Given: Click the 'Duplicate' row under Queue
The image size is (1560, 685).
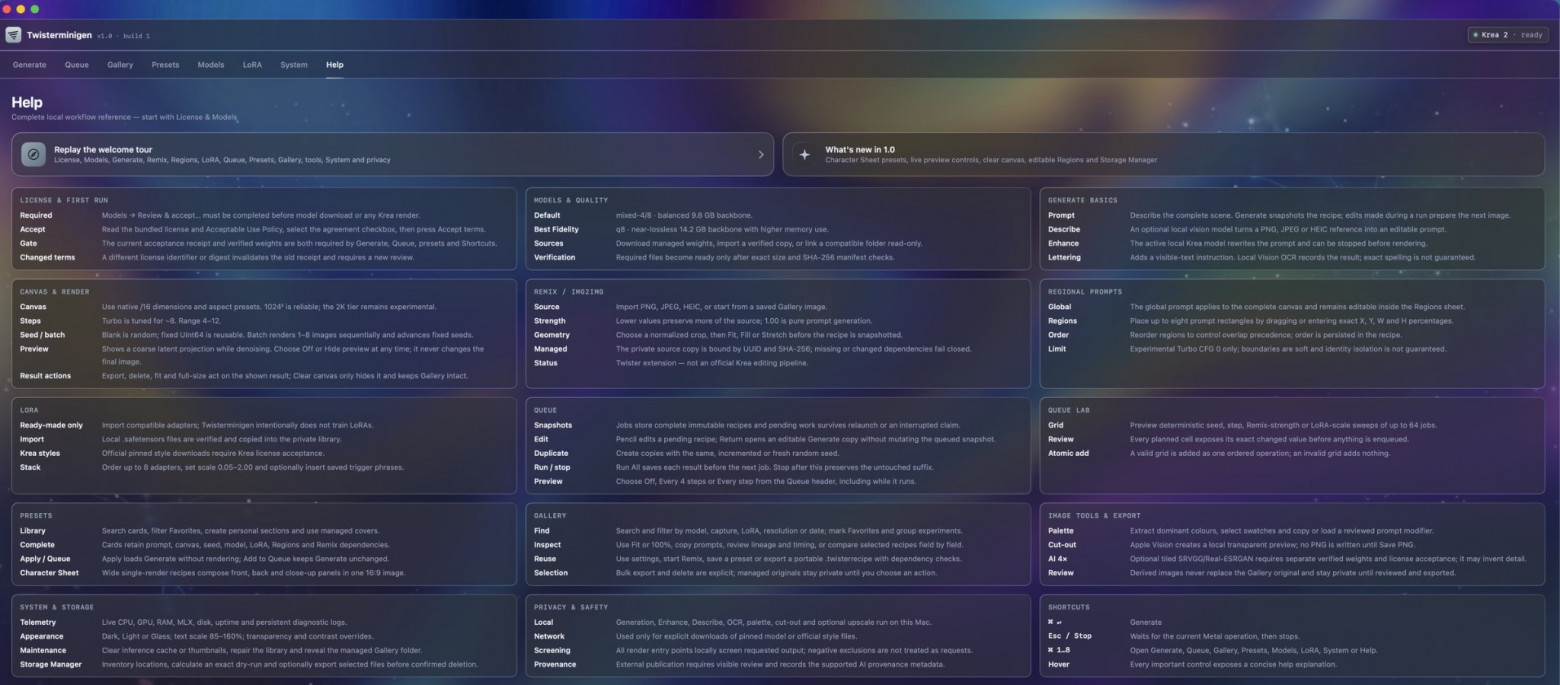Looking at the screenshot, I should click(x=778, y=453).
